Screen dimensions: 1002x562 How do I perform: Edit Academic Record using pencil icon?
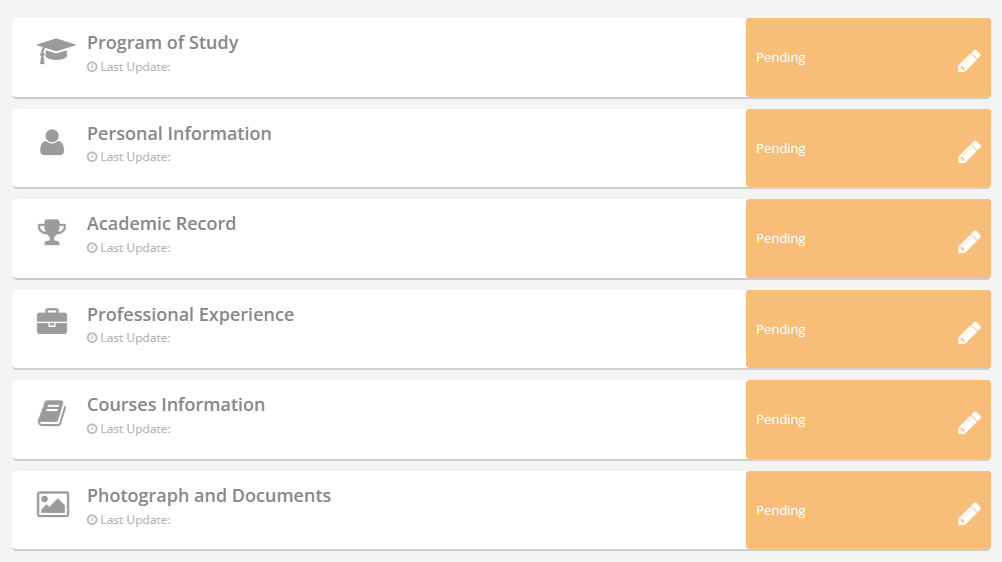point(969,242)
